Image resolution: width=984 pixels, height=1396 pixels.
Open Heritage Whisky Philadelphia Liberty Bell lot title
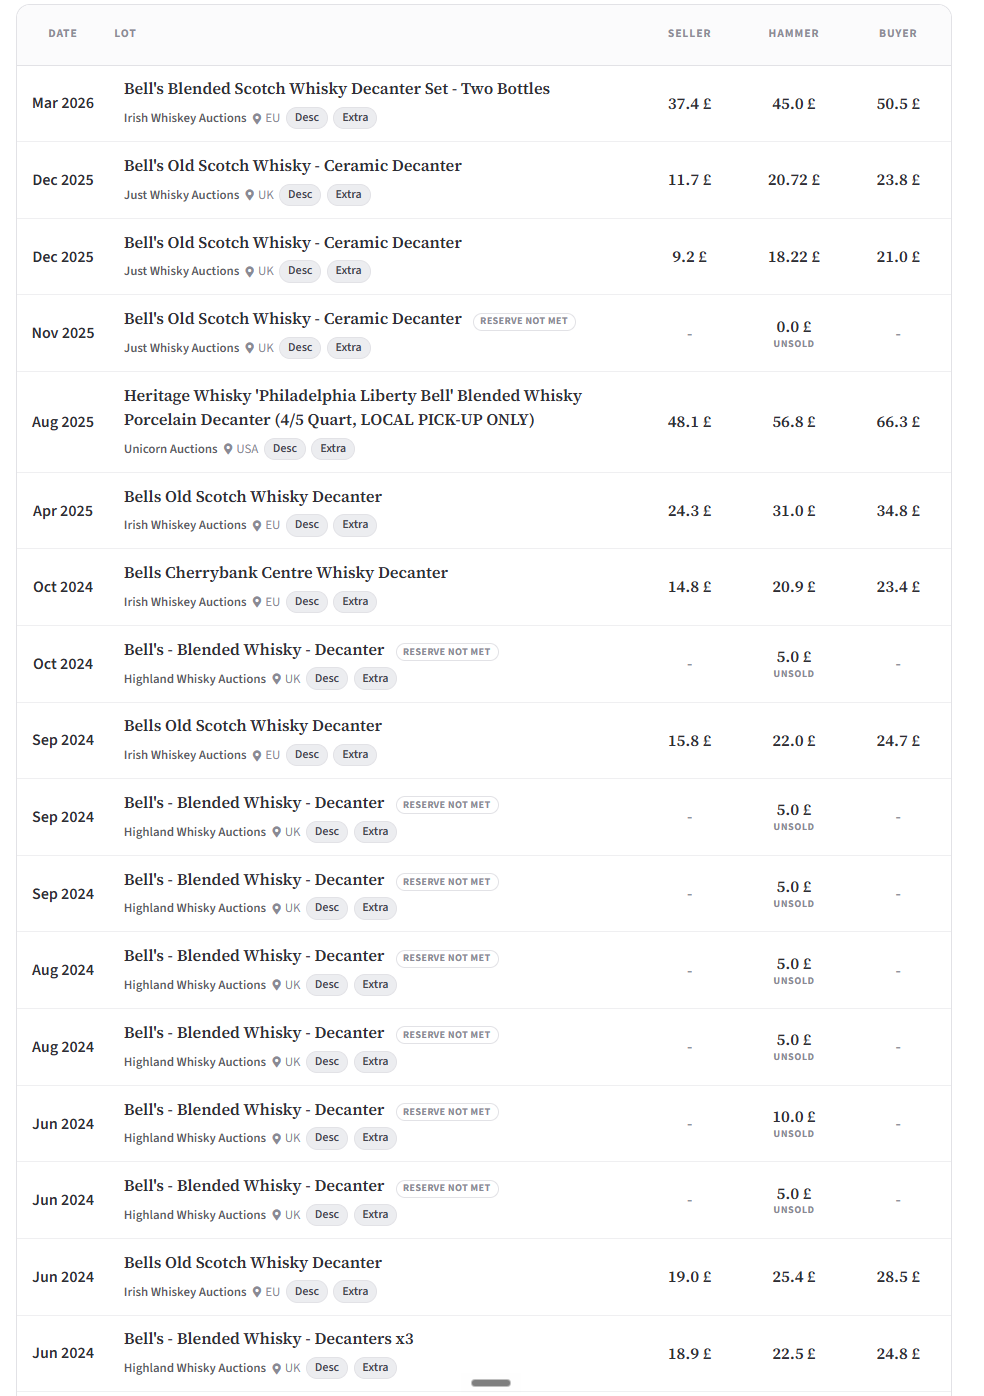353,408
